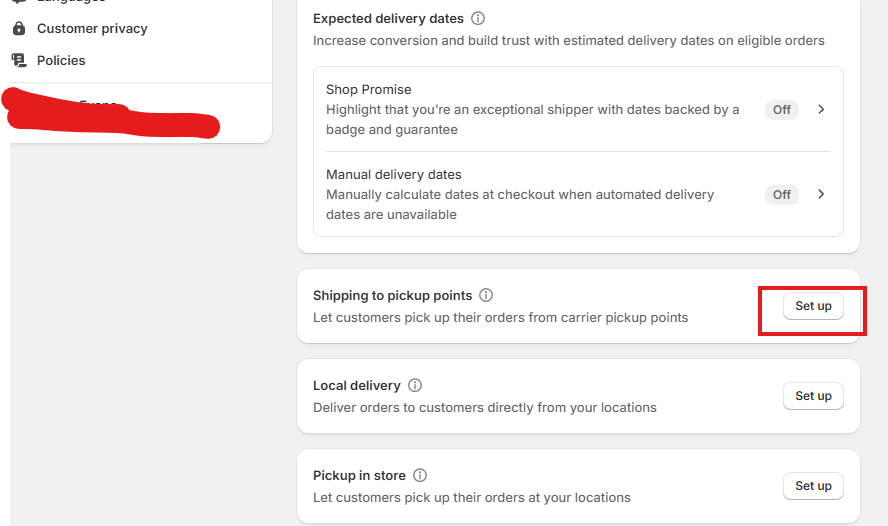Click the Expected delivery dates heading
The image size is (888, 526).
(x=388, y=19)
